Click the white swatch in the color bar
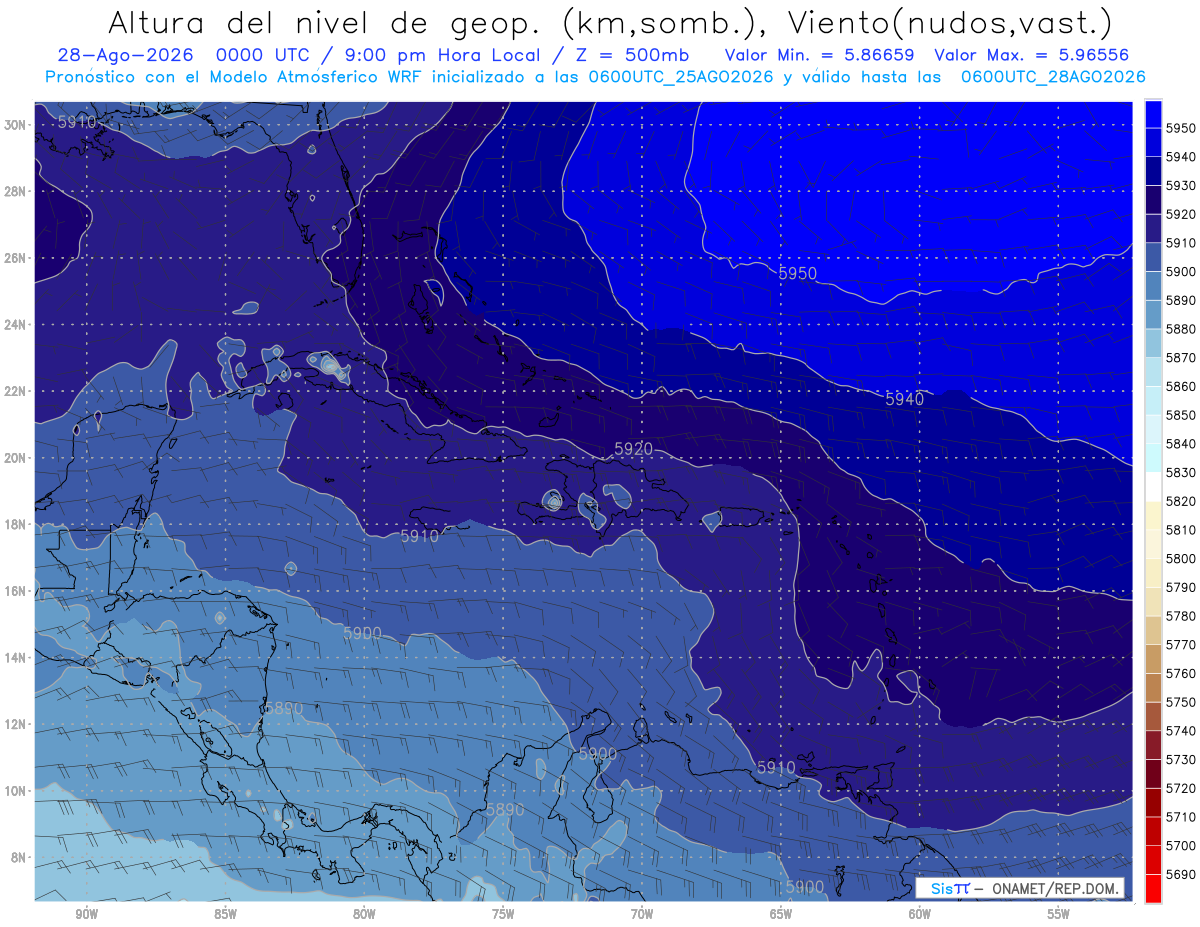The height and width of the screenshot is (927, 1200). [x=1153, y=487]
